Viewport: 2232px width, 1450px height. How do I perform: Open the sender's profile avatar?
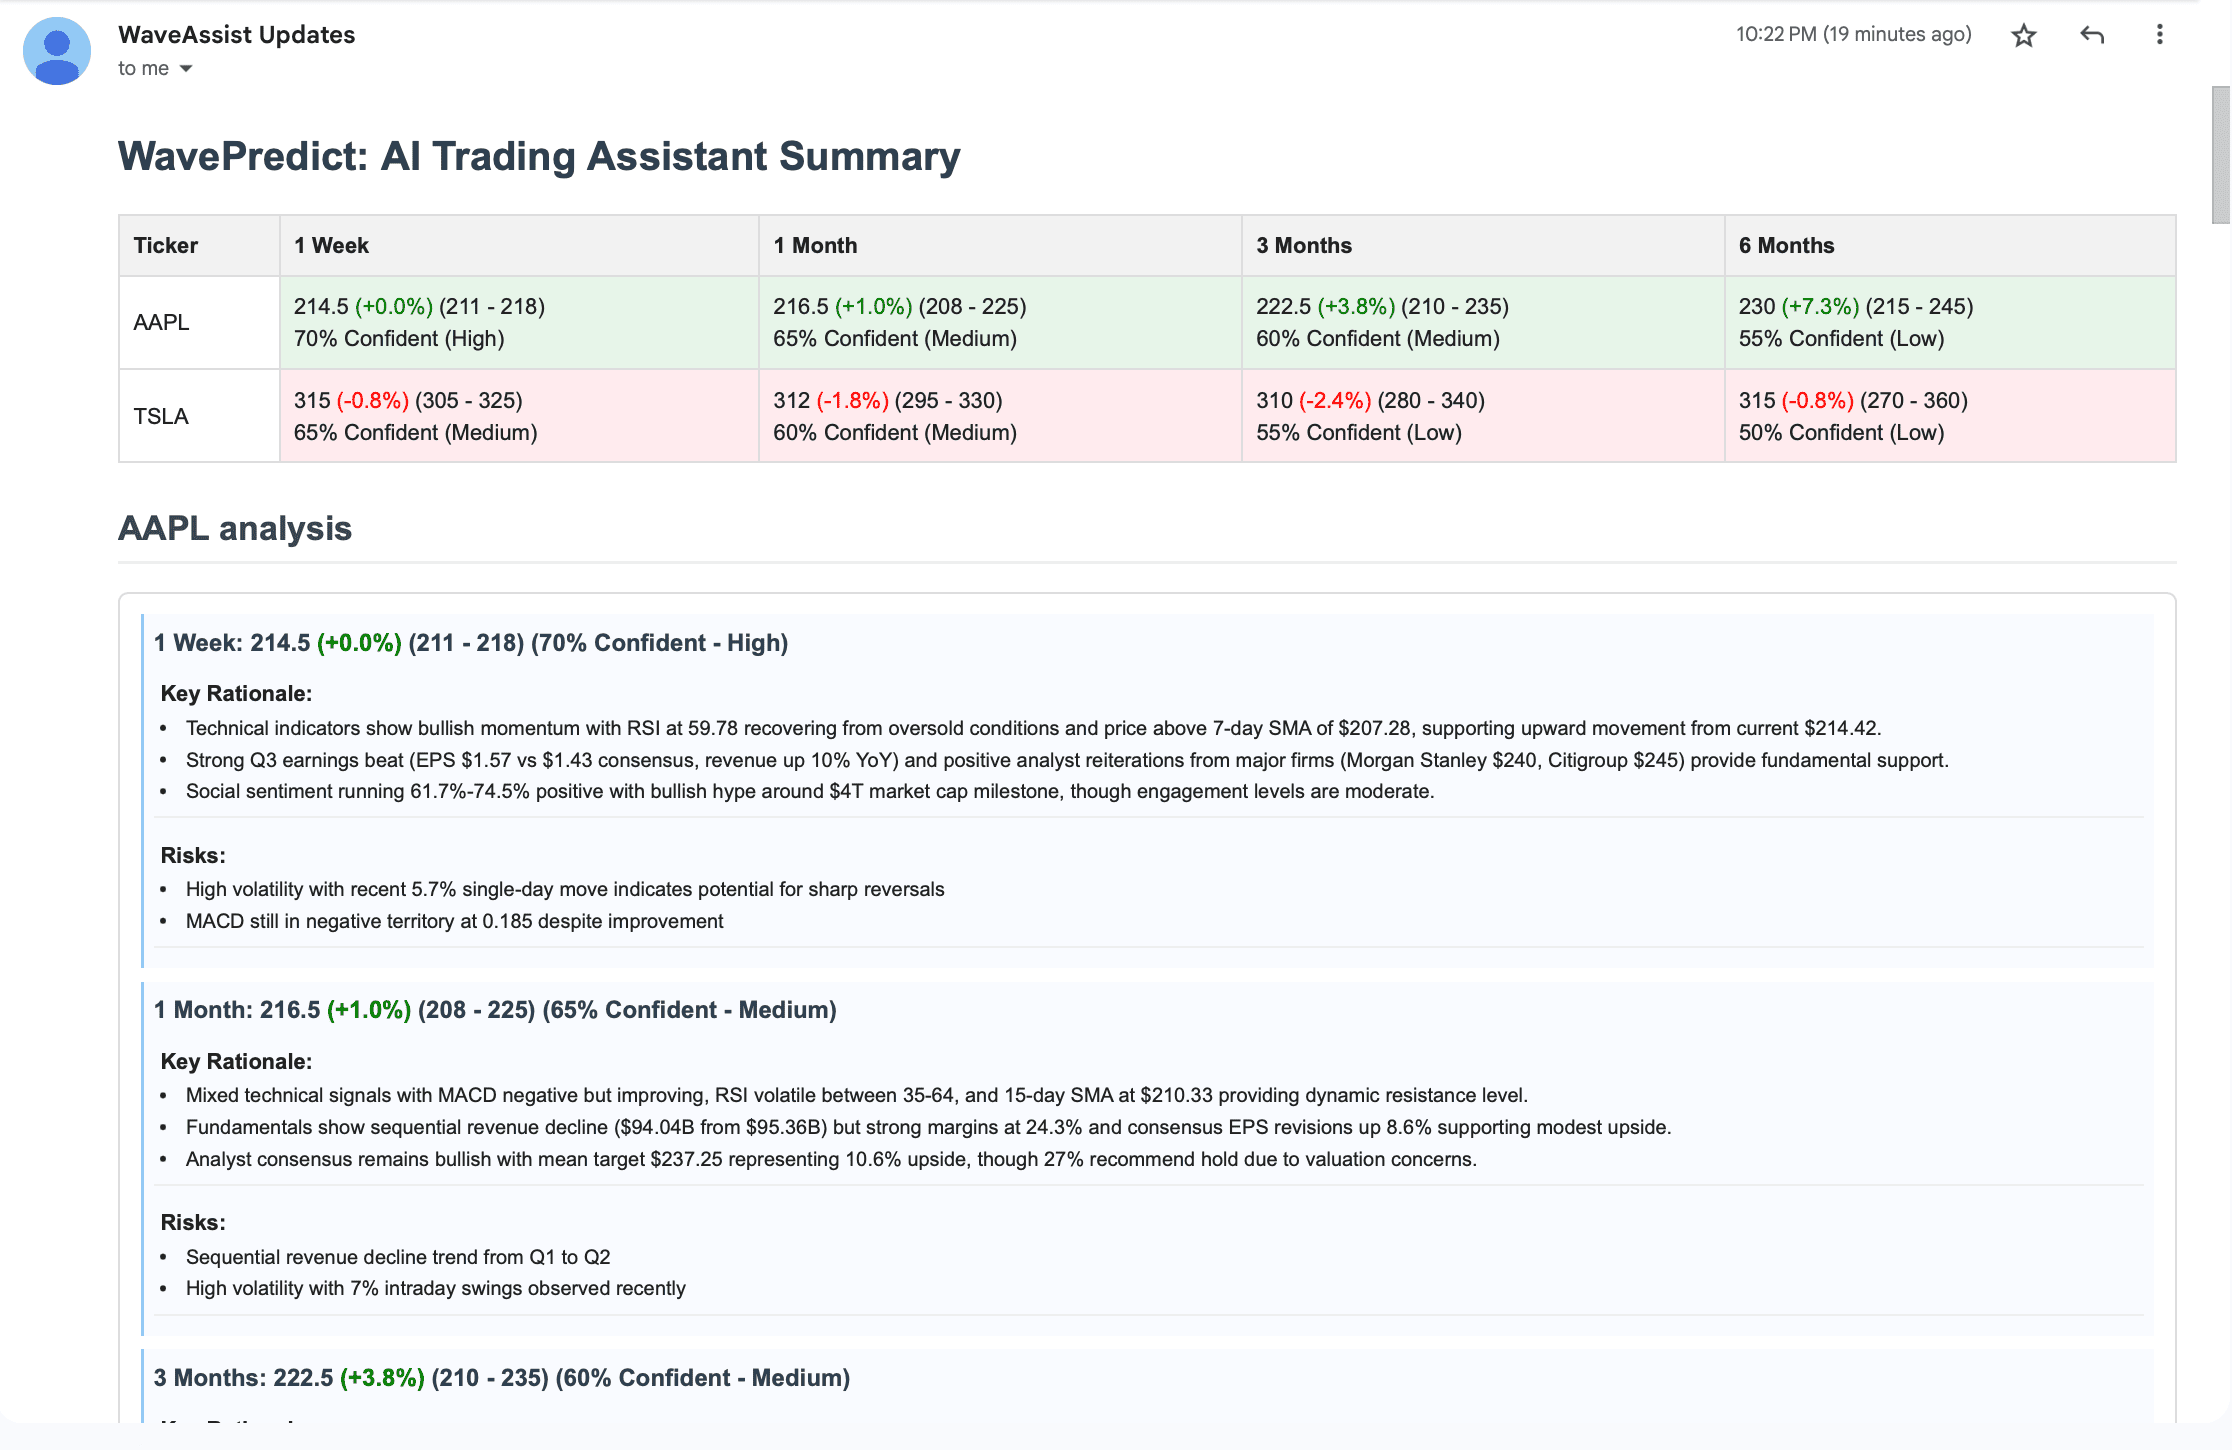pyautogui.click(x=57, y=51)
